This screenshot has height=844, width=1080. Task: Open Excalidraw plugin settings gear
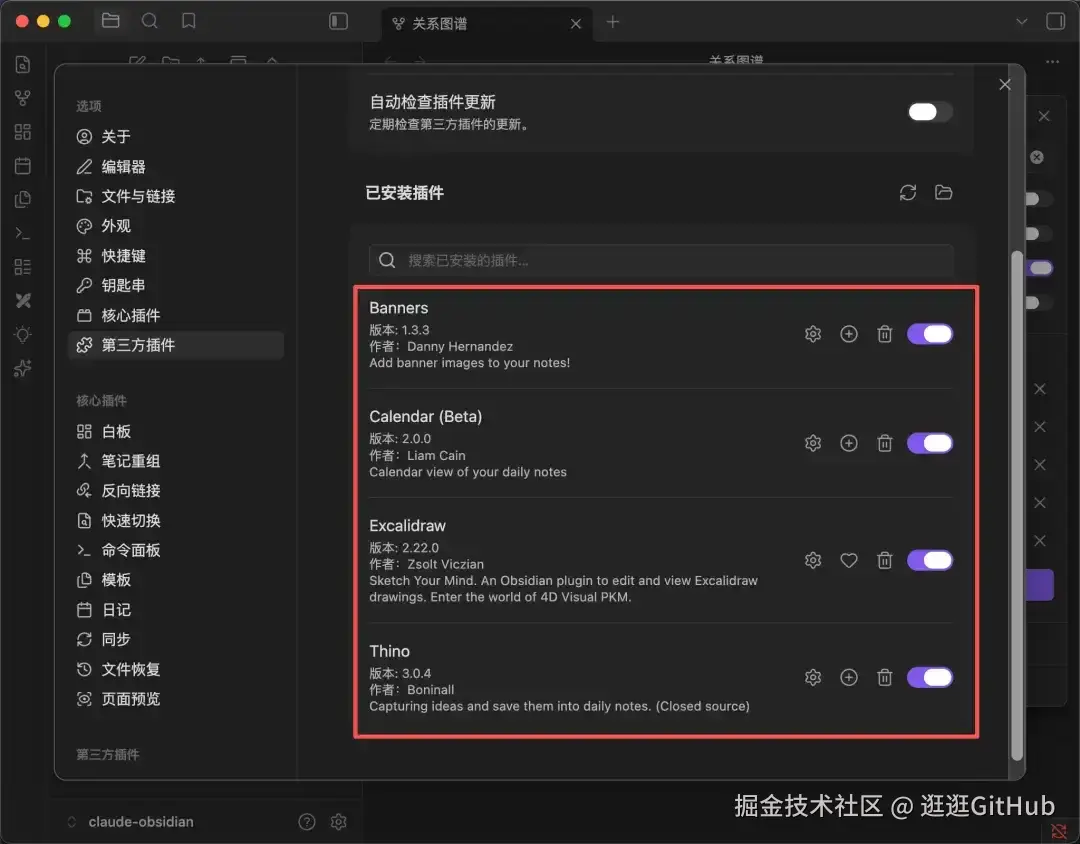click(813, 560)
